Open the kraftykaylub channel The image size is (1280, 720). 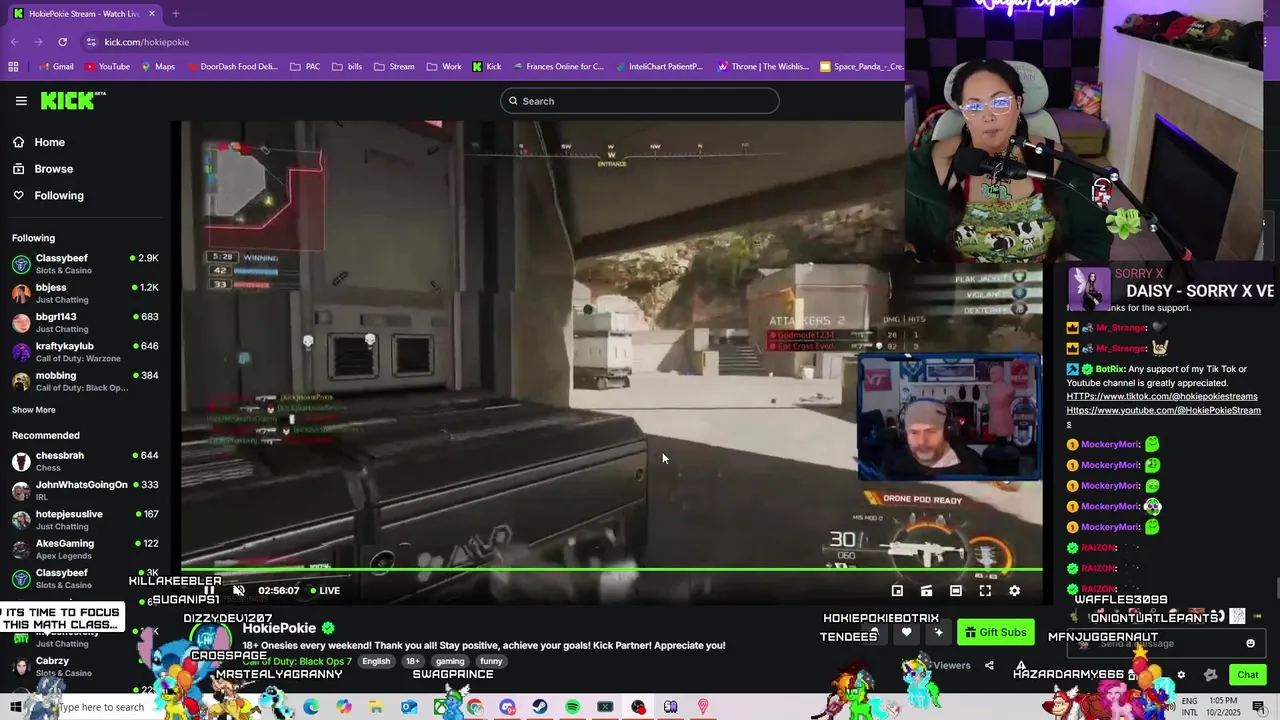[x=85, y=352]
